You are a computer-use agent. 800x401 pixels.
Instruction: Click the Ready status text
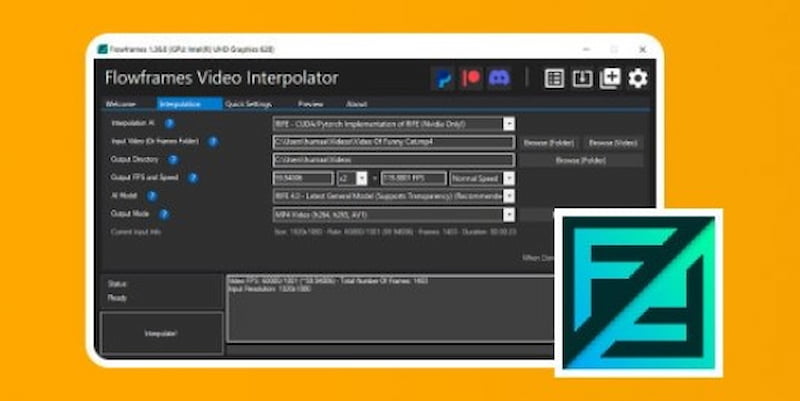[x=117, y=298]
